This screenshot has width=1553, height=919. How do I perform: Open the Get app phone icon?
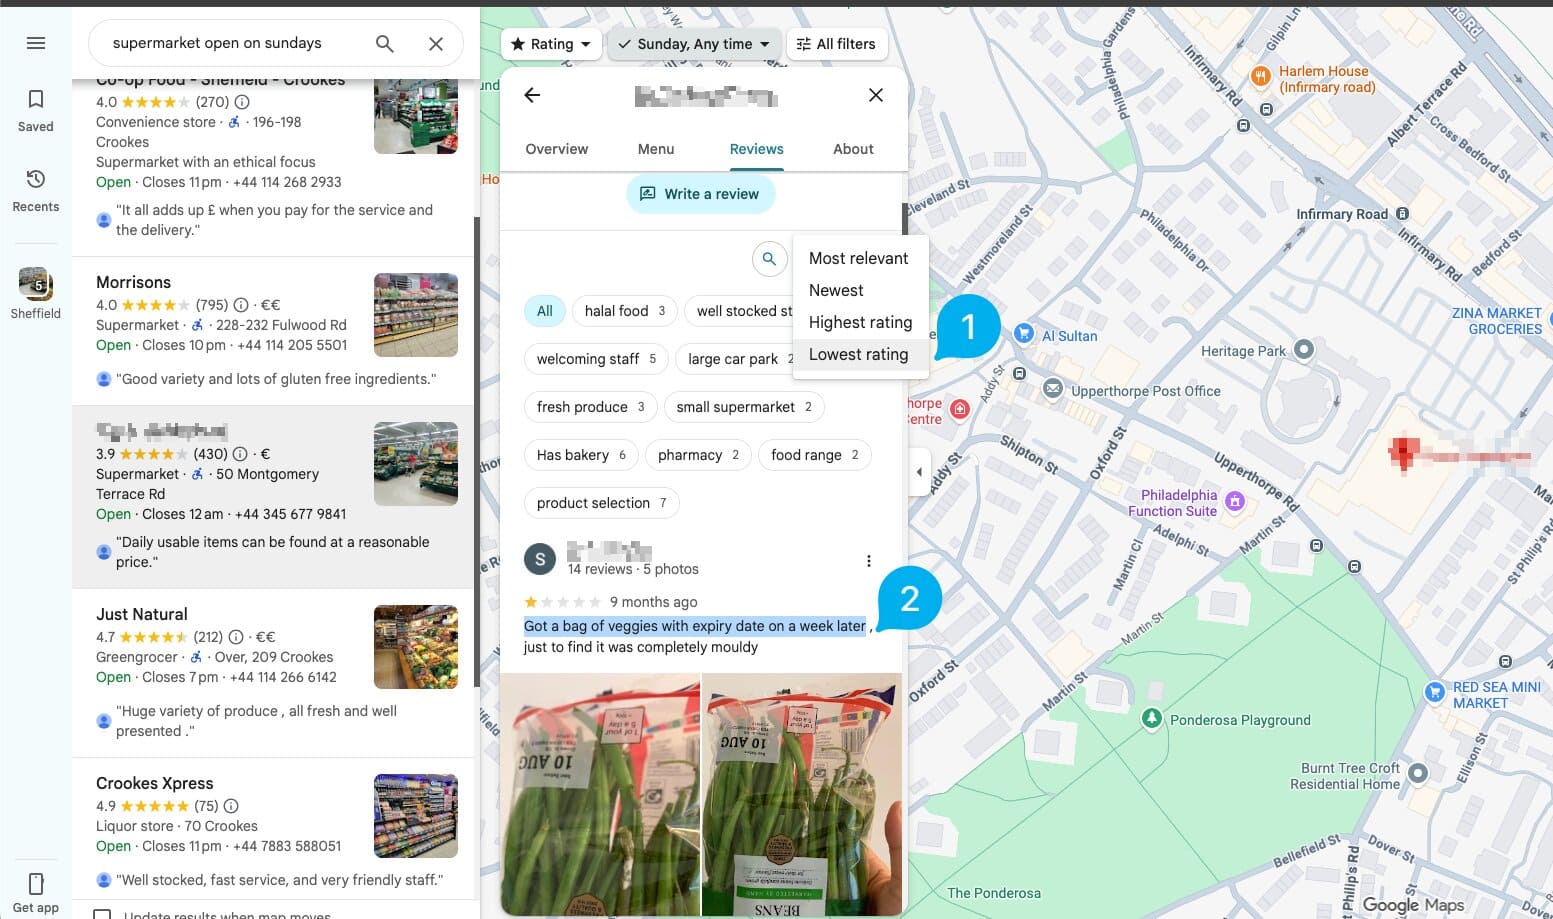(x=36, y=884)
